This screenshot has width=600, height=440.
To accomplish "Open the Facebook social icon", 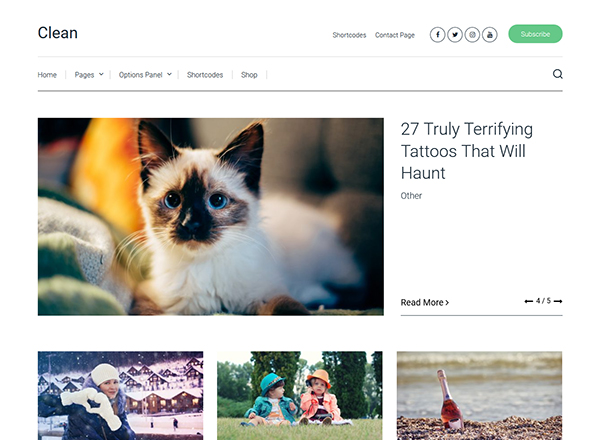I will (x=437, y=35).
